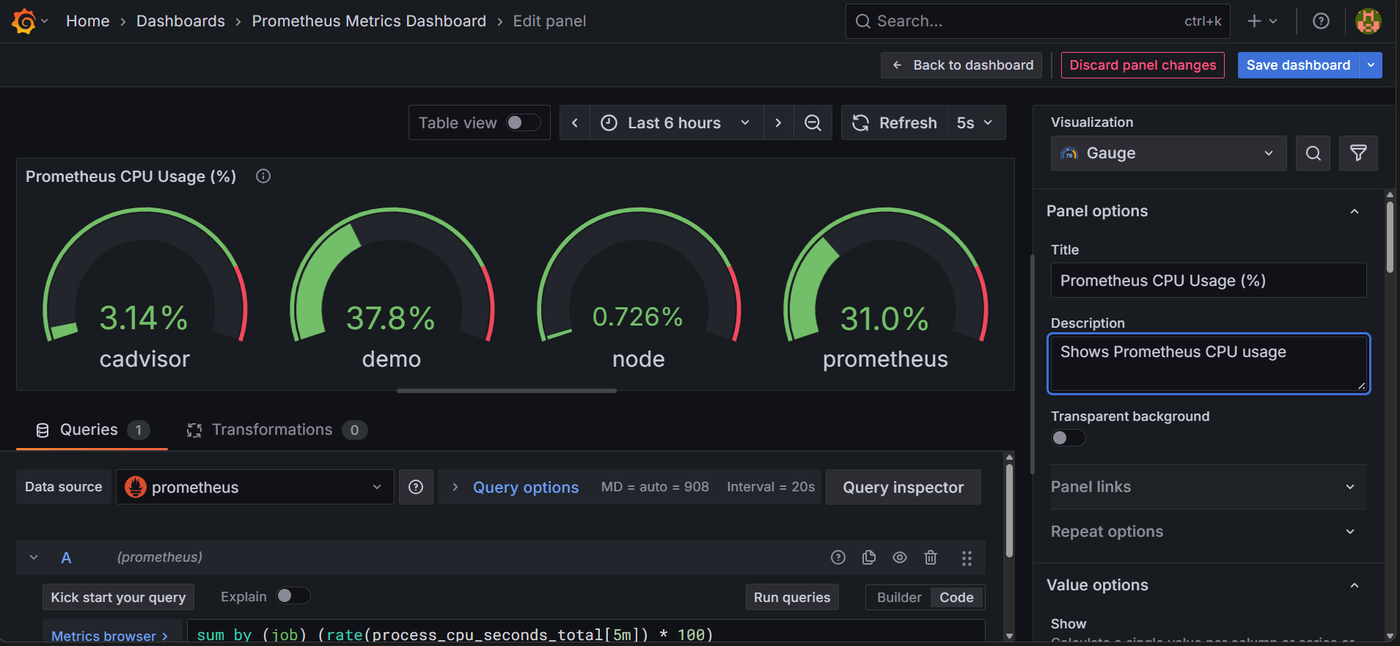Screen dimensions: 1400x646
Task: Collapse the Panel options section
Action: (x=1355, y=211)
